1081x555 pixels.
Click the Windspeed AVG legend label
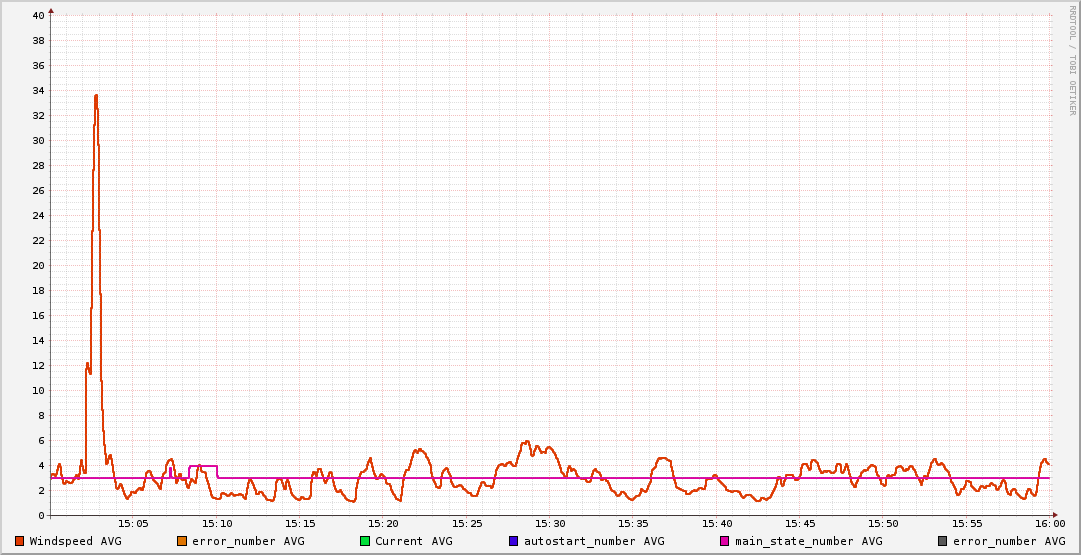pyautogui.click(x=75, y=541)
